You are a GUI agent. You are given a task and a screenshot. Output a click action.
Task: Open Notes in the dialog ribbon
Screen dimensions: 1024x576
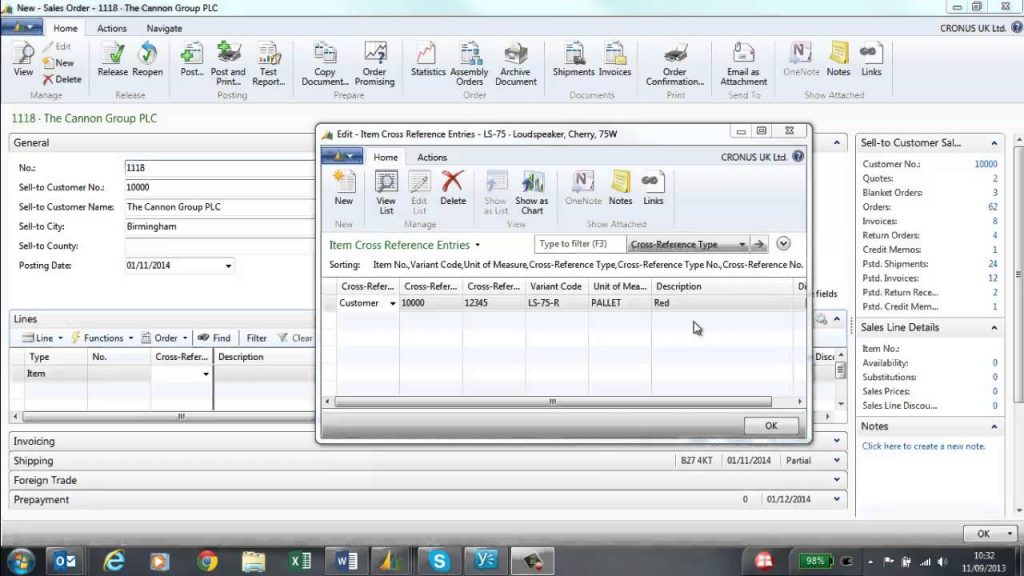pyautogui.click(x=620, y=188)
